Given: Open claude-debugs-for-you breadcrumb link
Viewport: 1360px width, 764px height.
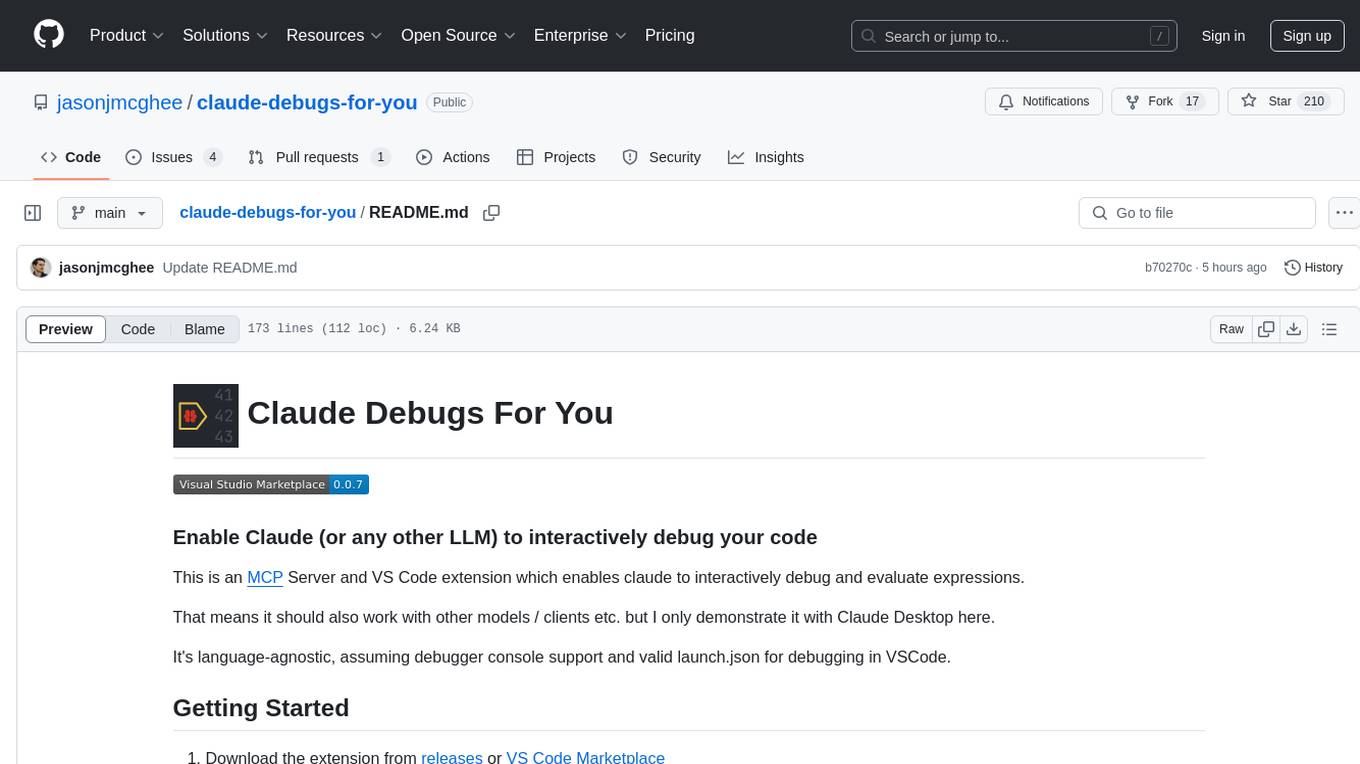Looking at the screenshot, I should click(267, 212).
